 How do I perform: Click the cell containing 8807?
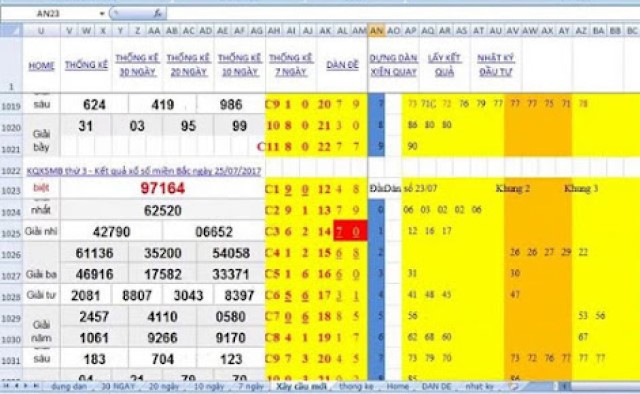click(x=137, y=295)
